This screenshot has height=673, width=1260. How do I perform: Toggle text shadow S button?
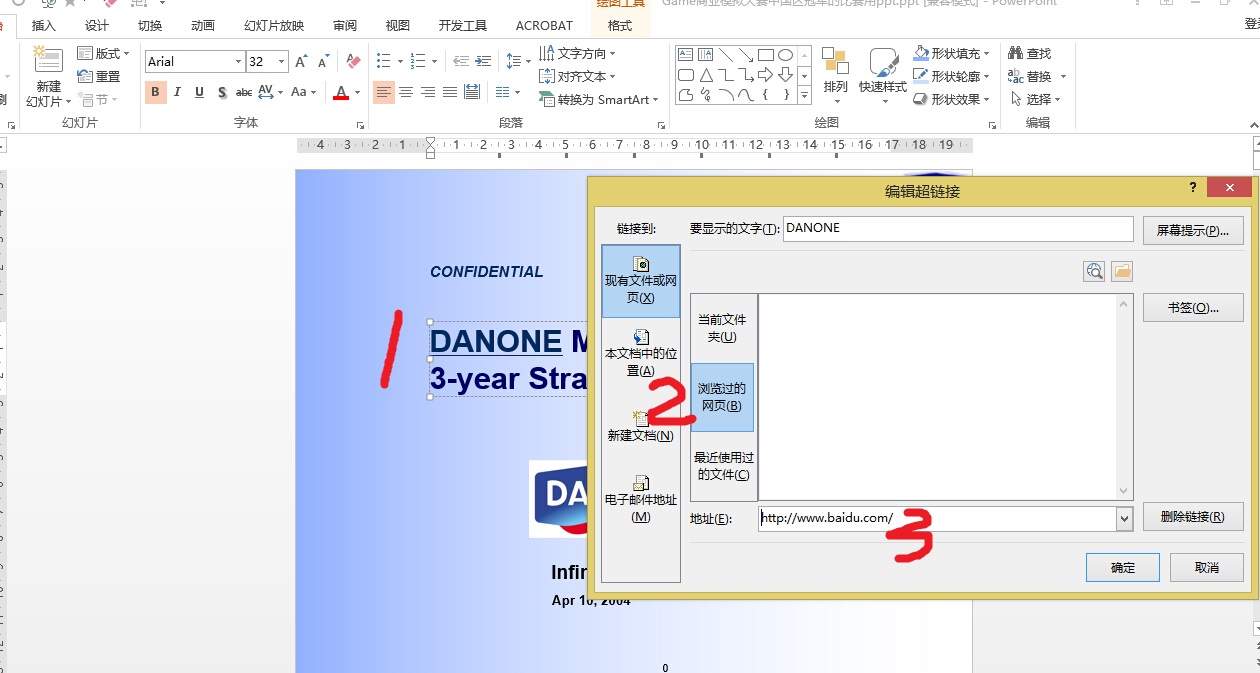pyautogui.click(x=221, y=92)
